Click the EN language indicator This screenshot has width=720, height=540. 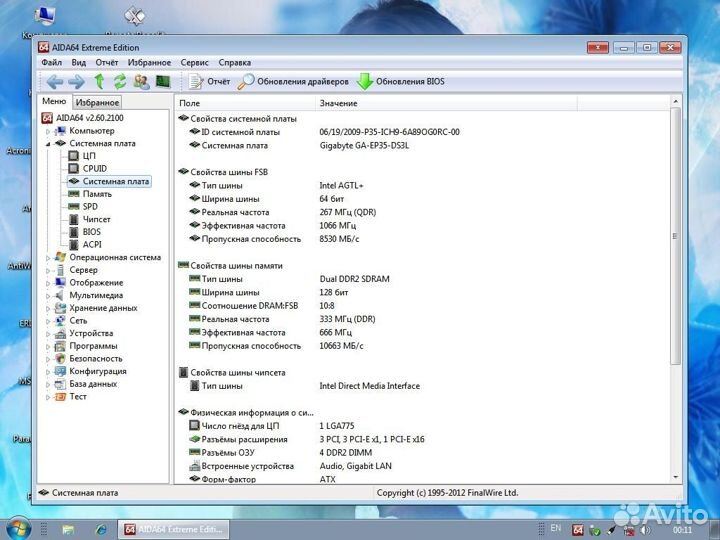click(x=556, y=529)
